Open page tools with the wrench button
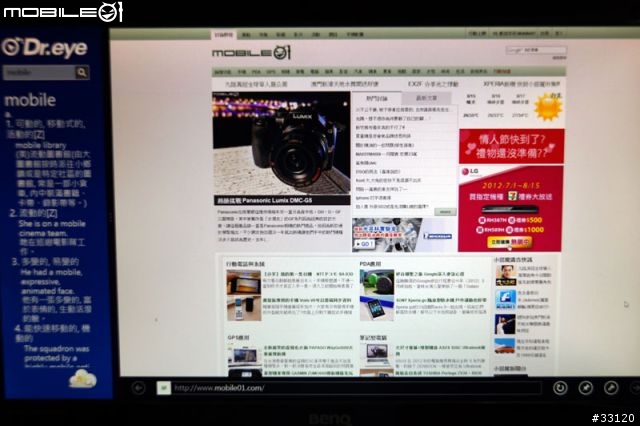Image resolution: width=640 pixels, height=426 pixels. click(x=611, y=388)
